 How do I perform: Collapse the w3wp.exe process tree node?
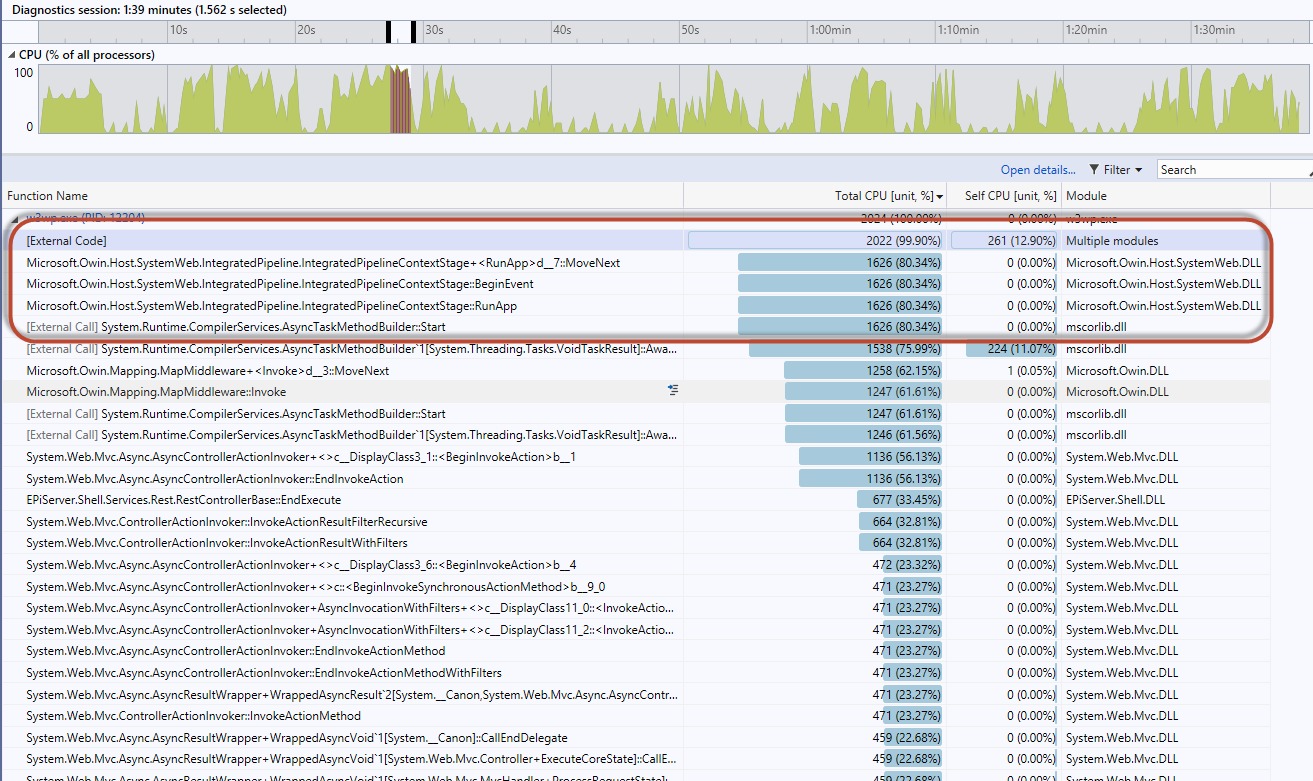tap(14, 217)
